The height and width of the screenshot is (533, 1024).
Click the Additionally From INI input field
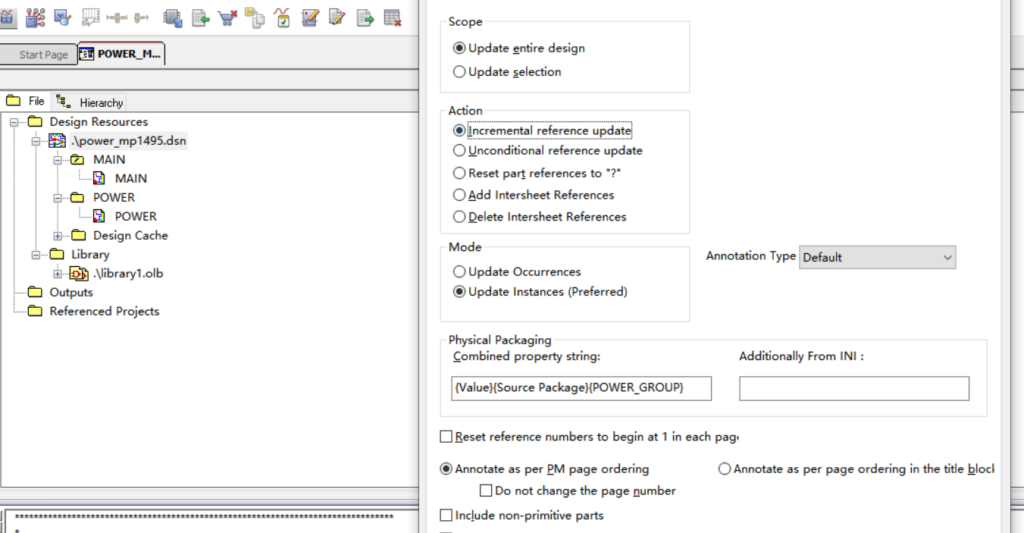coord(854,388)
